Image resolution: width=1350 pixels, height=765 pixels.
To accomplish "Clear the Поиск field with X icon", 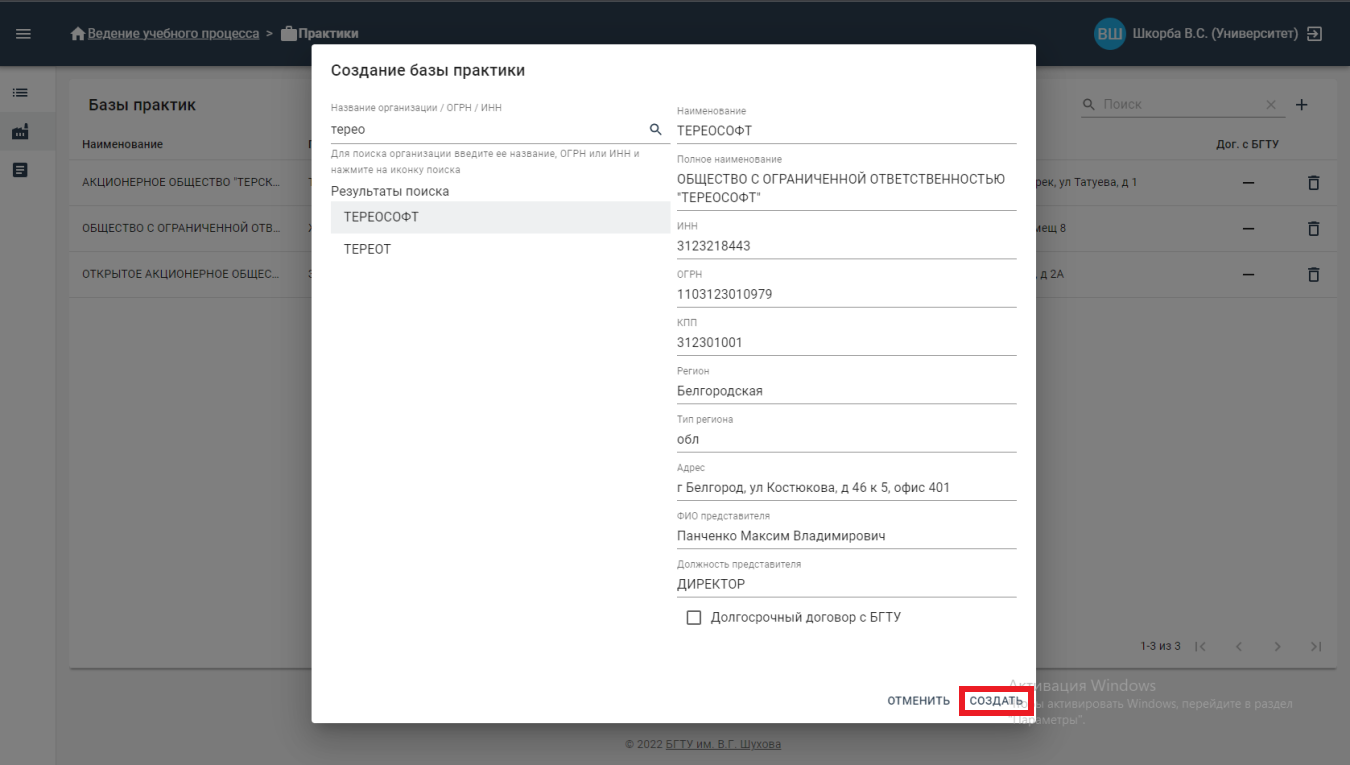I will 1271,104.
